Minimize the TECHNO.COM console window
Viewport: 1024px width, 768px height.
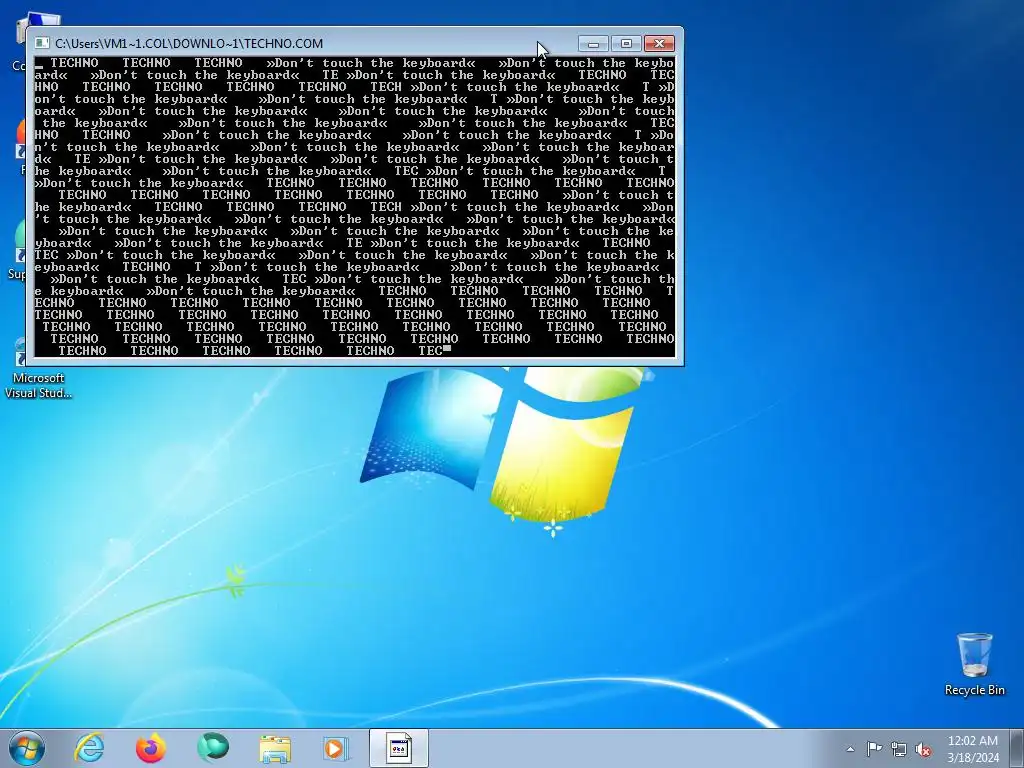coord(593,44)
